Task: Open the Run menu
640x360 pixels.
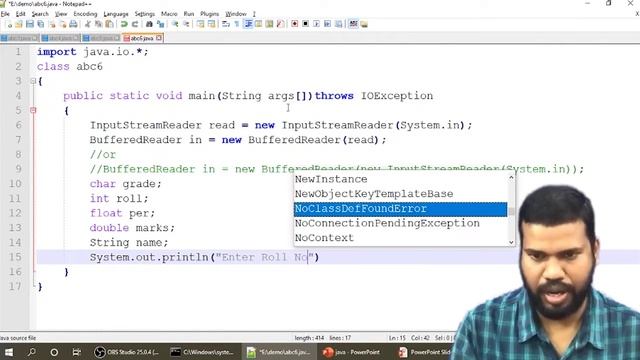Action: pos(189,14)
